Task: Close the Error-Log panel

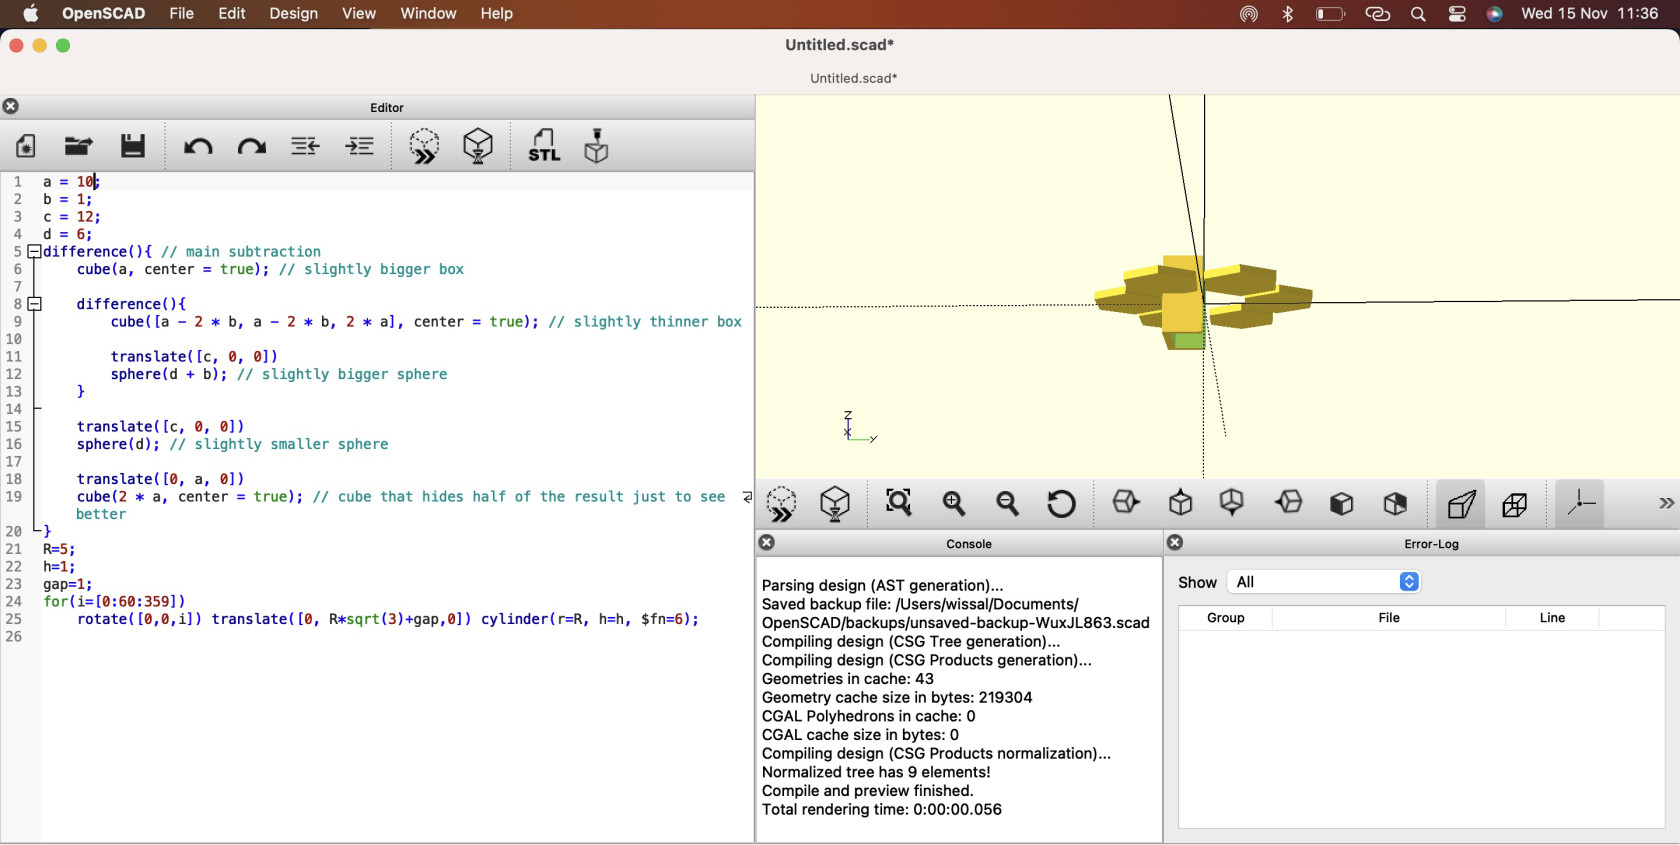Action: coord(1176,543)
